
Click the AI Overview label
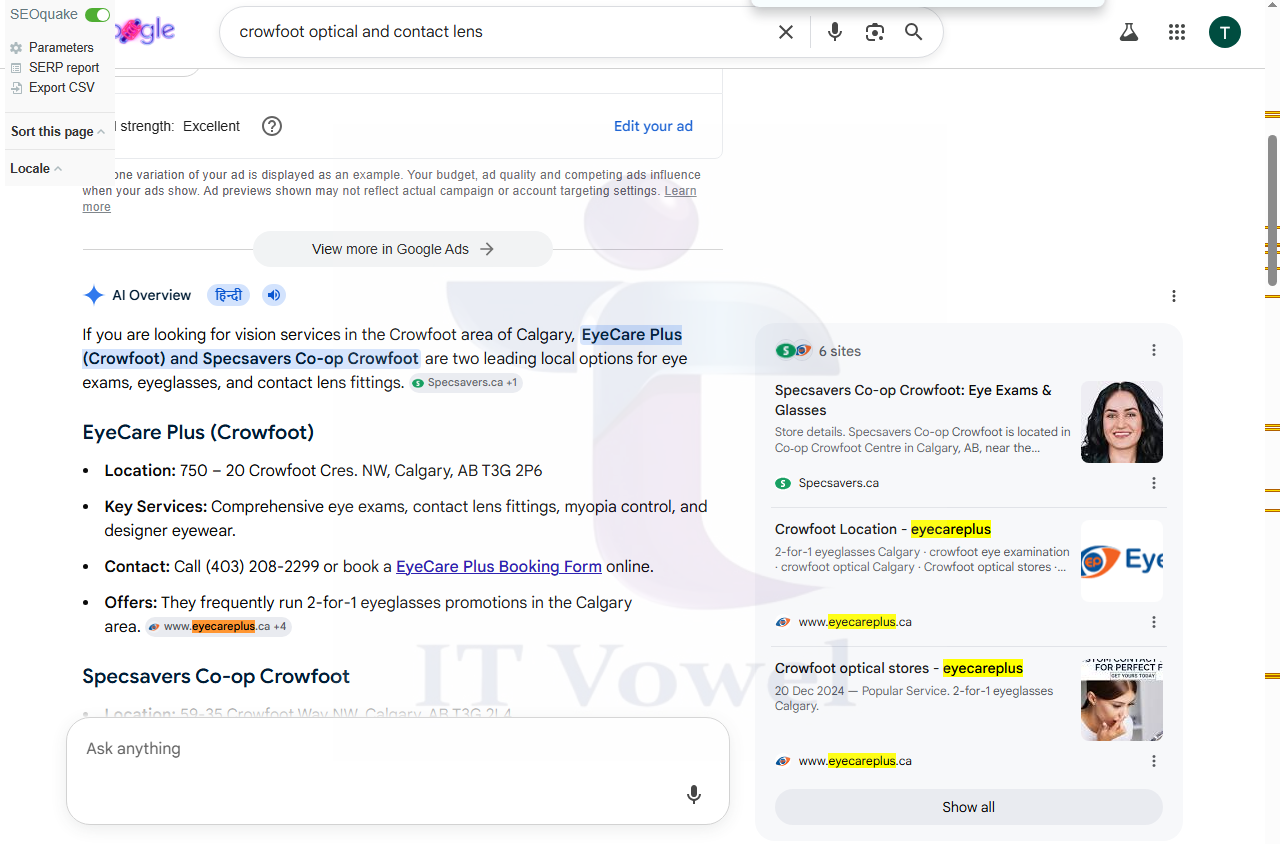point(151,295)
